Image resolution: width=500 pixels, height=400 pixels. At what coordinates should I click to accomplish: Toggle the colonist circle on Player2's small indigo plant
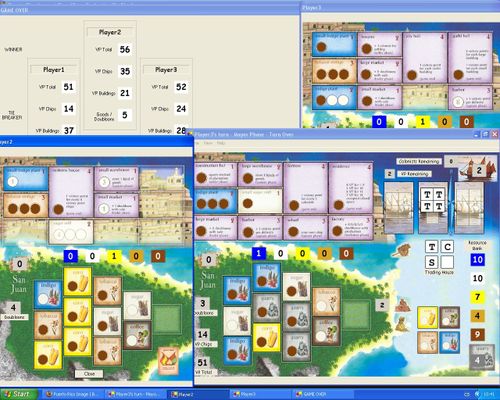(13, 182)
